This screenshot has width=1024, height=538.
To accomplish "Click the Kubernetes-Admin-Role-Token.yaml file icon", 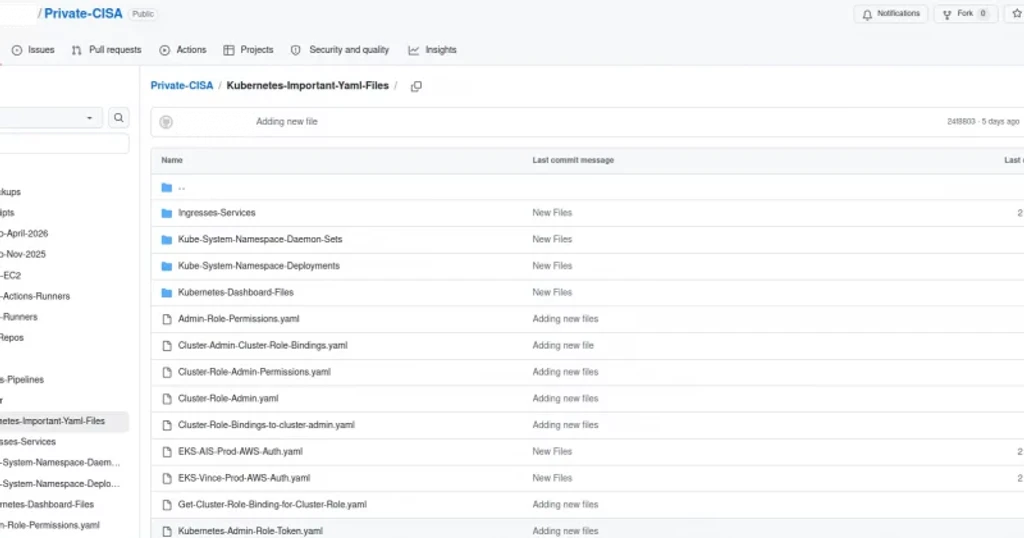I will 167,531.
